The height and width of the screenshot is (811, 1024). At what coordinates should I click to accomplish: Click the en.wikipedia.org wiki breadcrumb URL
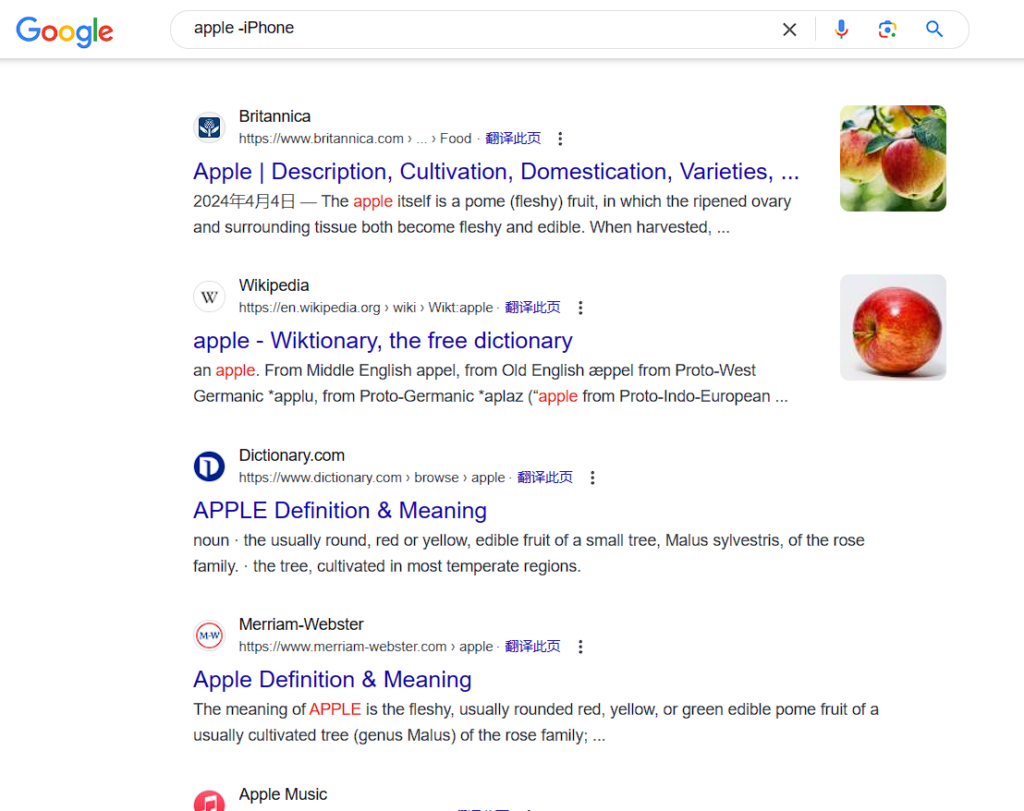click(x=366, y=308)
